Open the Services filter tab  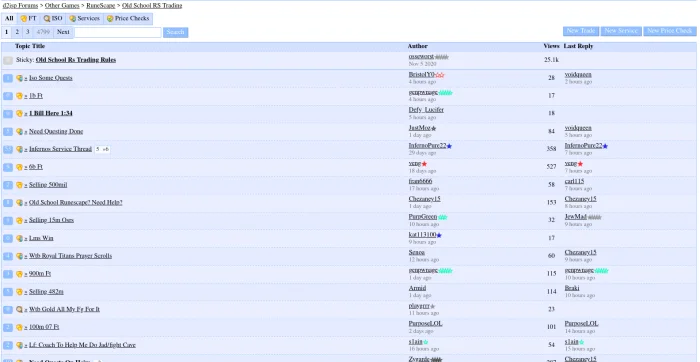(84, 19)
